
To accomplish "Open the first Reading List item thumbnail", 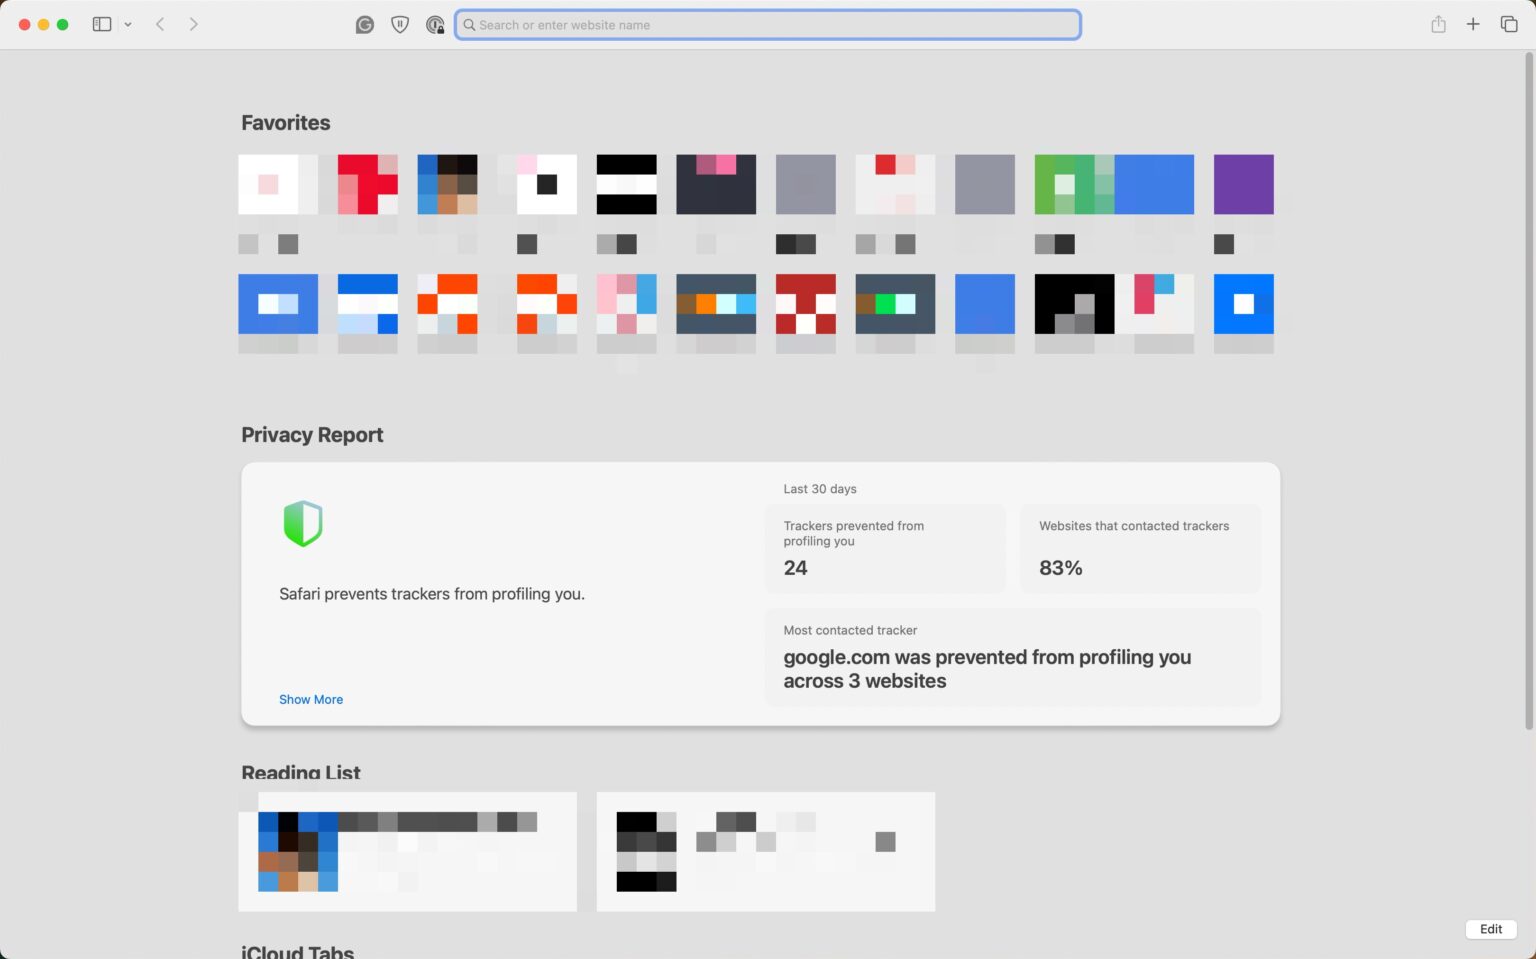I will [x=296, y=851].
